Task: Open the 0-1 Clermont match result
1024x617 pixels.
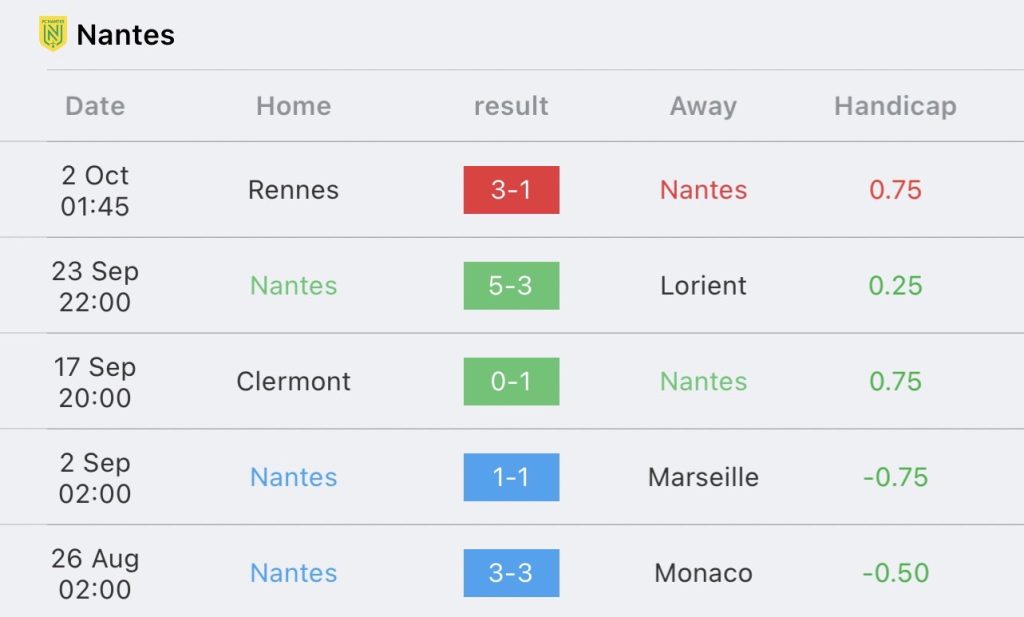Action: tap(511, 381)
